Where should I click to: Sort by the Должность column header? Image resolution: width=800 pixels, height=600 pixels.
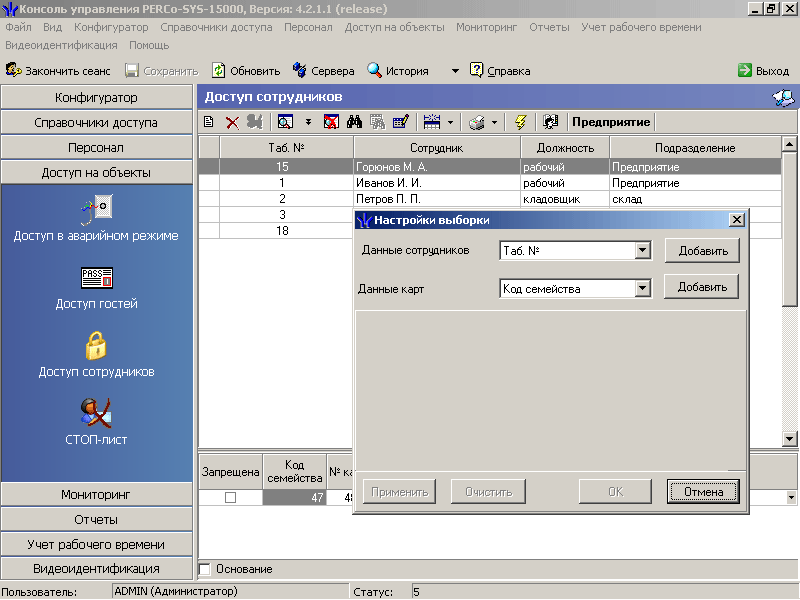565,147
